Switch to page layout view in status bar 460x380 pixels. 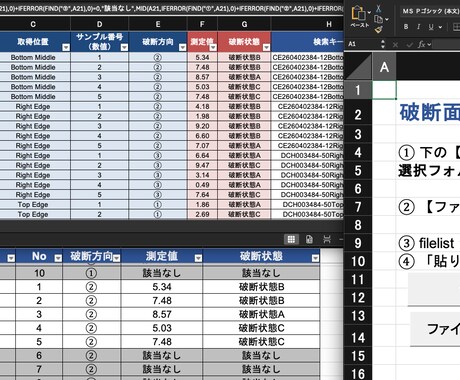coord(309,239)
